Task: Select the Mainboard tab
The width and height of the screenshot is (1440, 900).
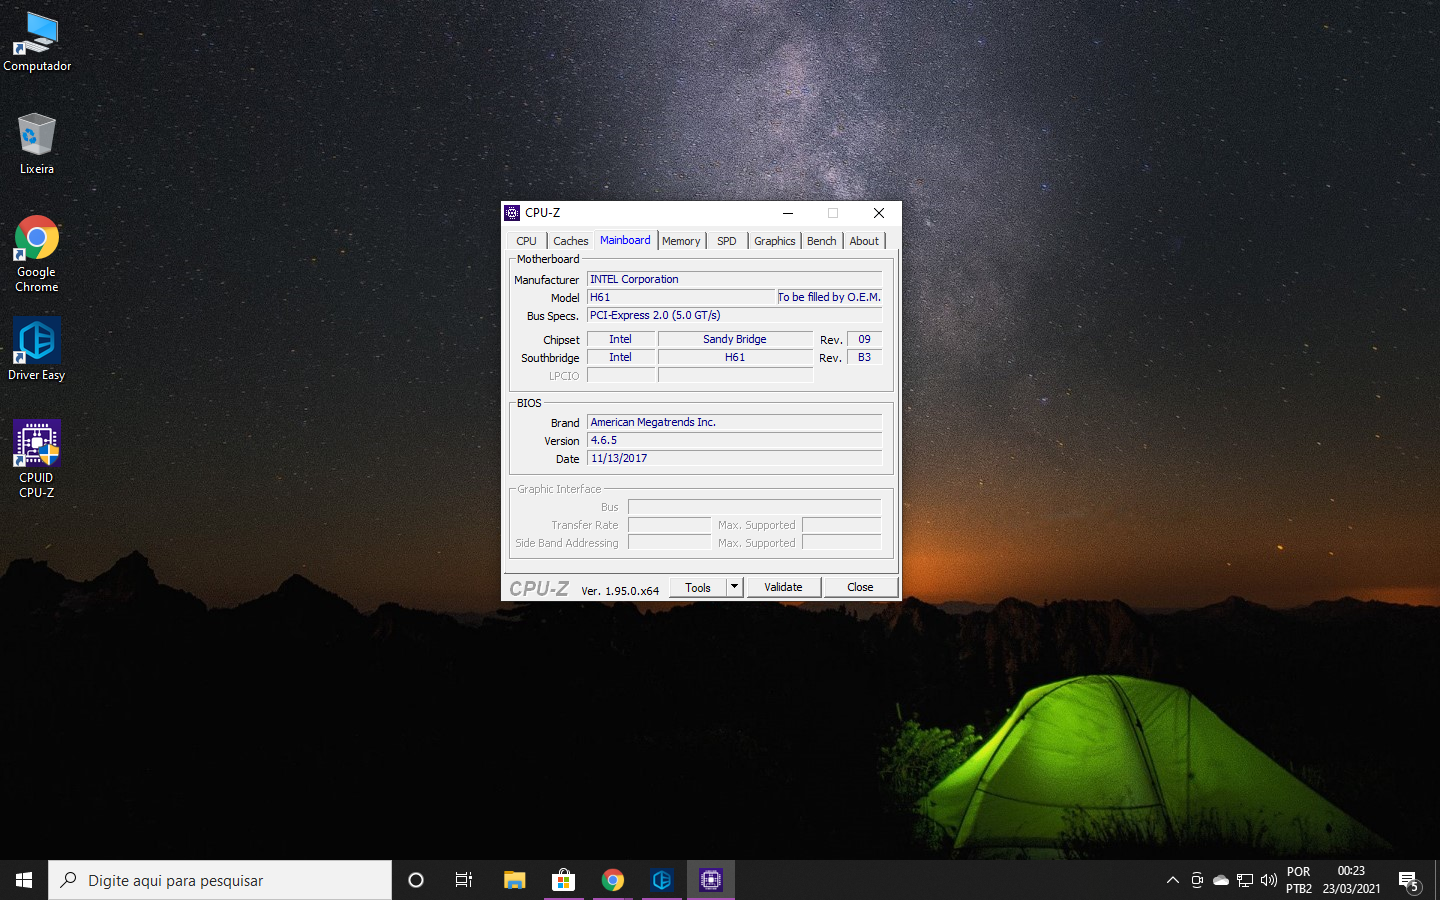Action: click(625, 240)
